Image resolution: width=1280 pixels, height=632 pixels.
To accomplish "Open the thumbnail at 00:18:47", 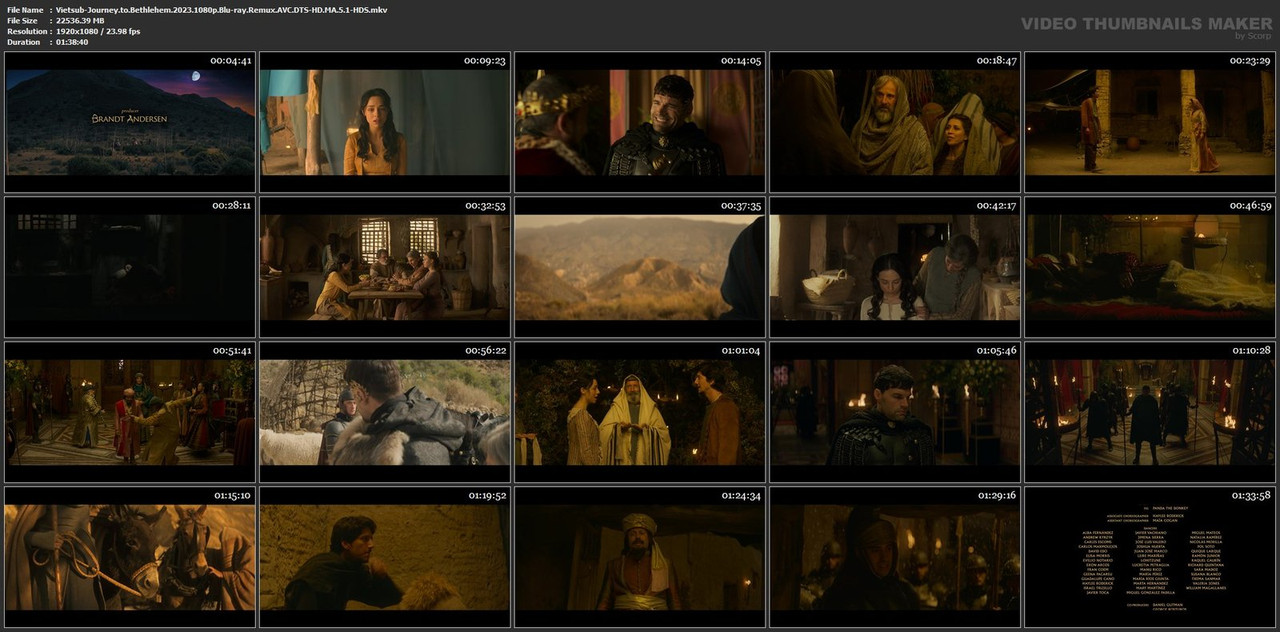I will click(x=895, y=122).
